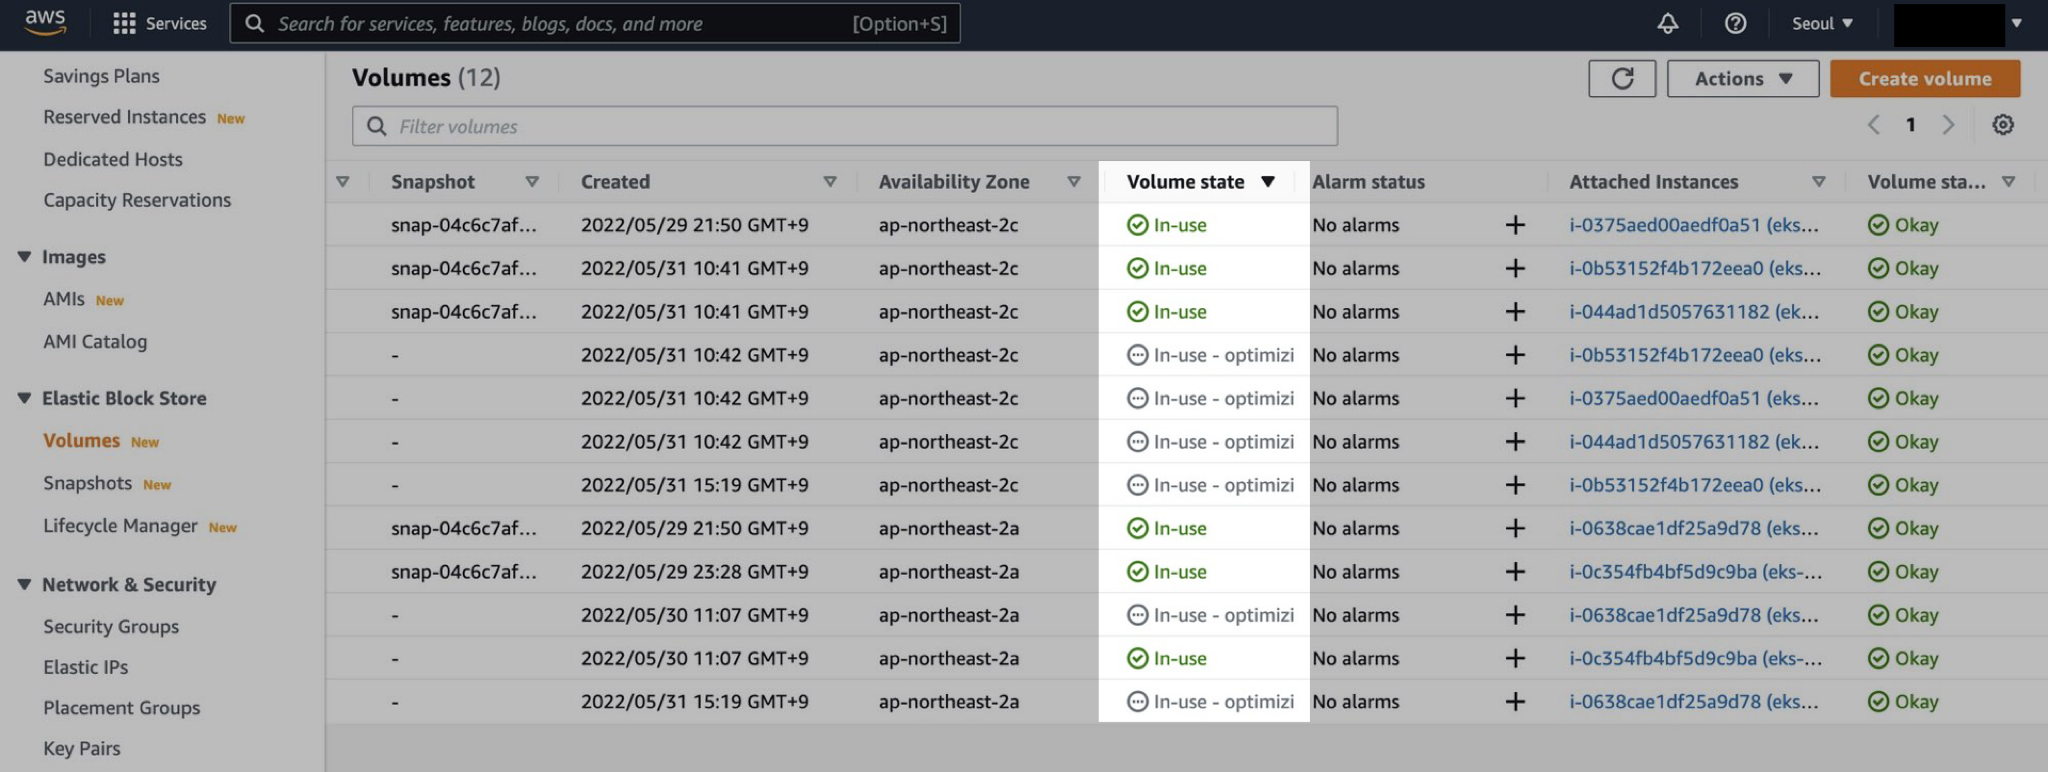Open the Actions dropdown
The width and height of the screenshot is (2048, 772).
pyautogui.click(x=1742, y=79)
